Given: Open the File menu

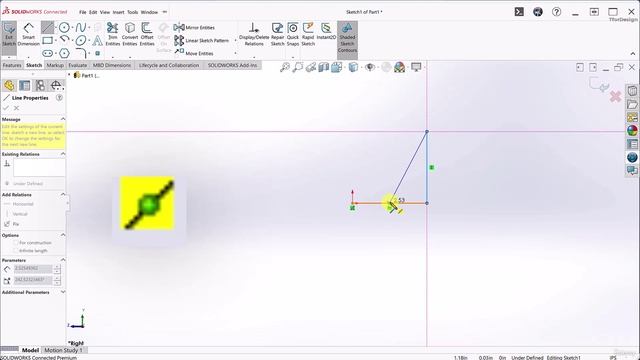Looking at the screenshot, I should [x=82, y=12].
